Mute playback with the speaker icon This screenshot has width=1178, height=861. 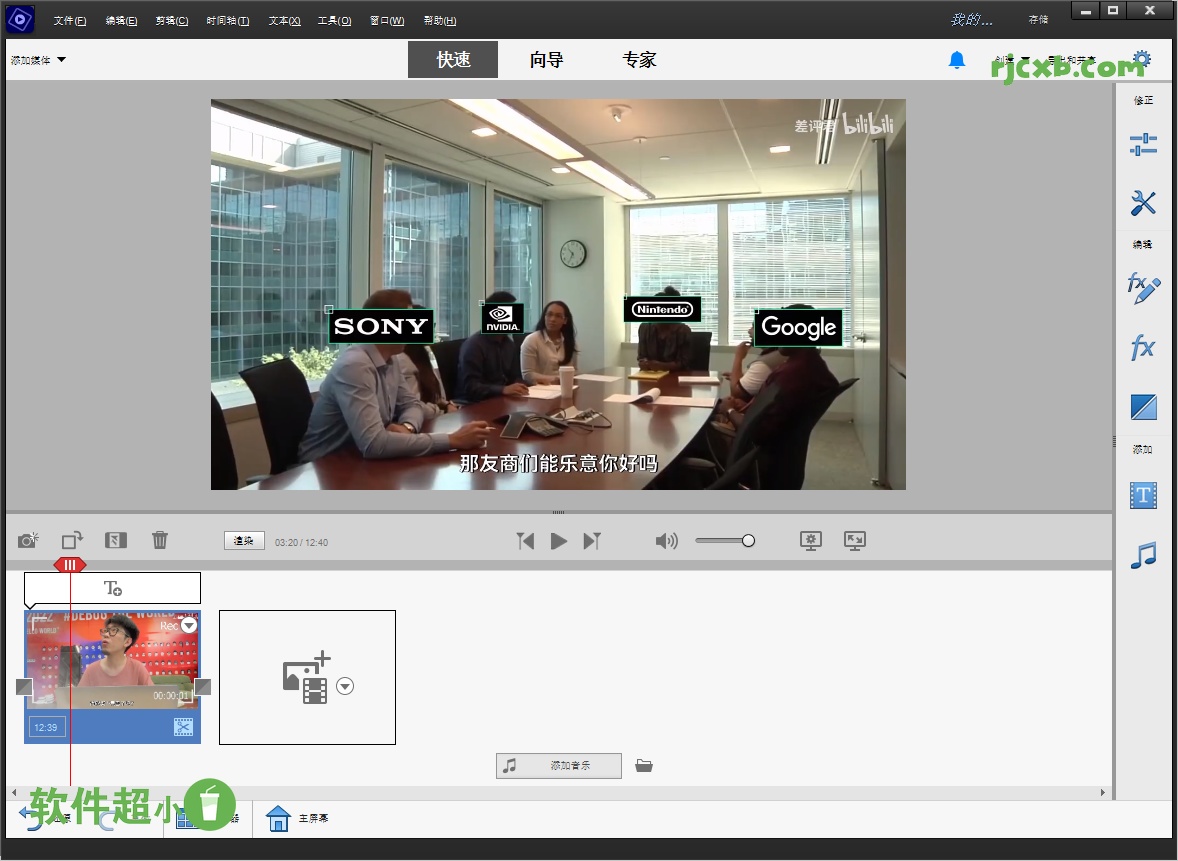point(666,540)
